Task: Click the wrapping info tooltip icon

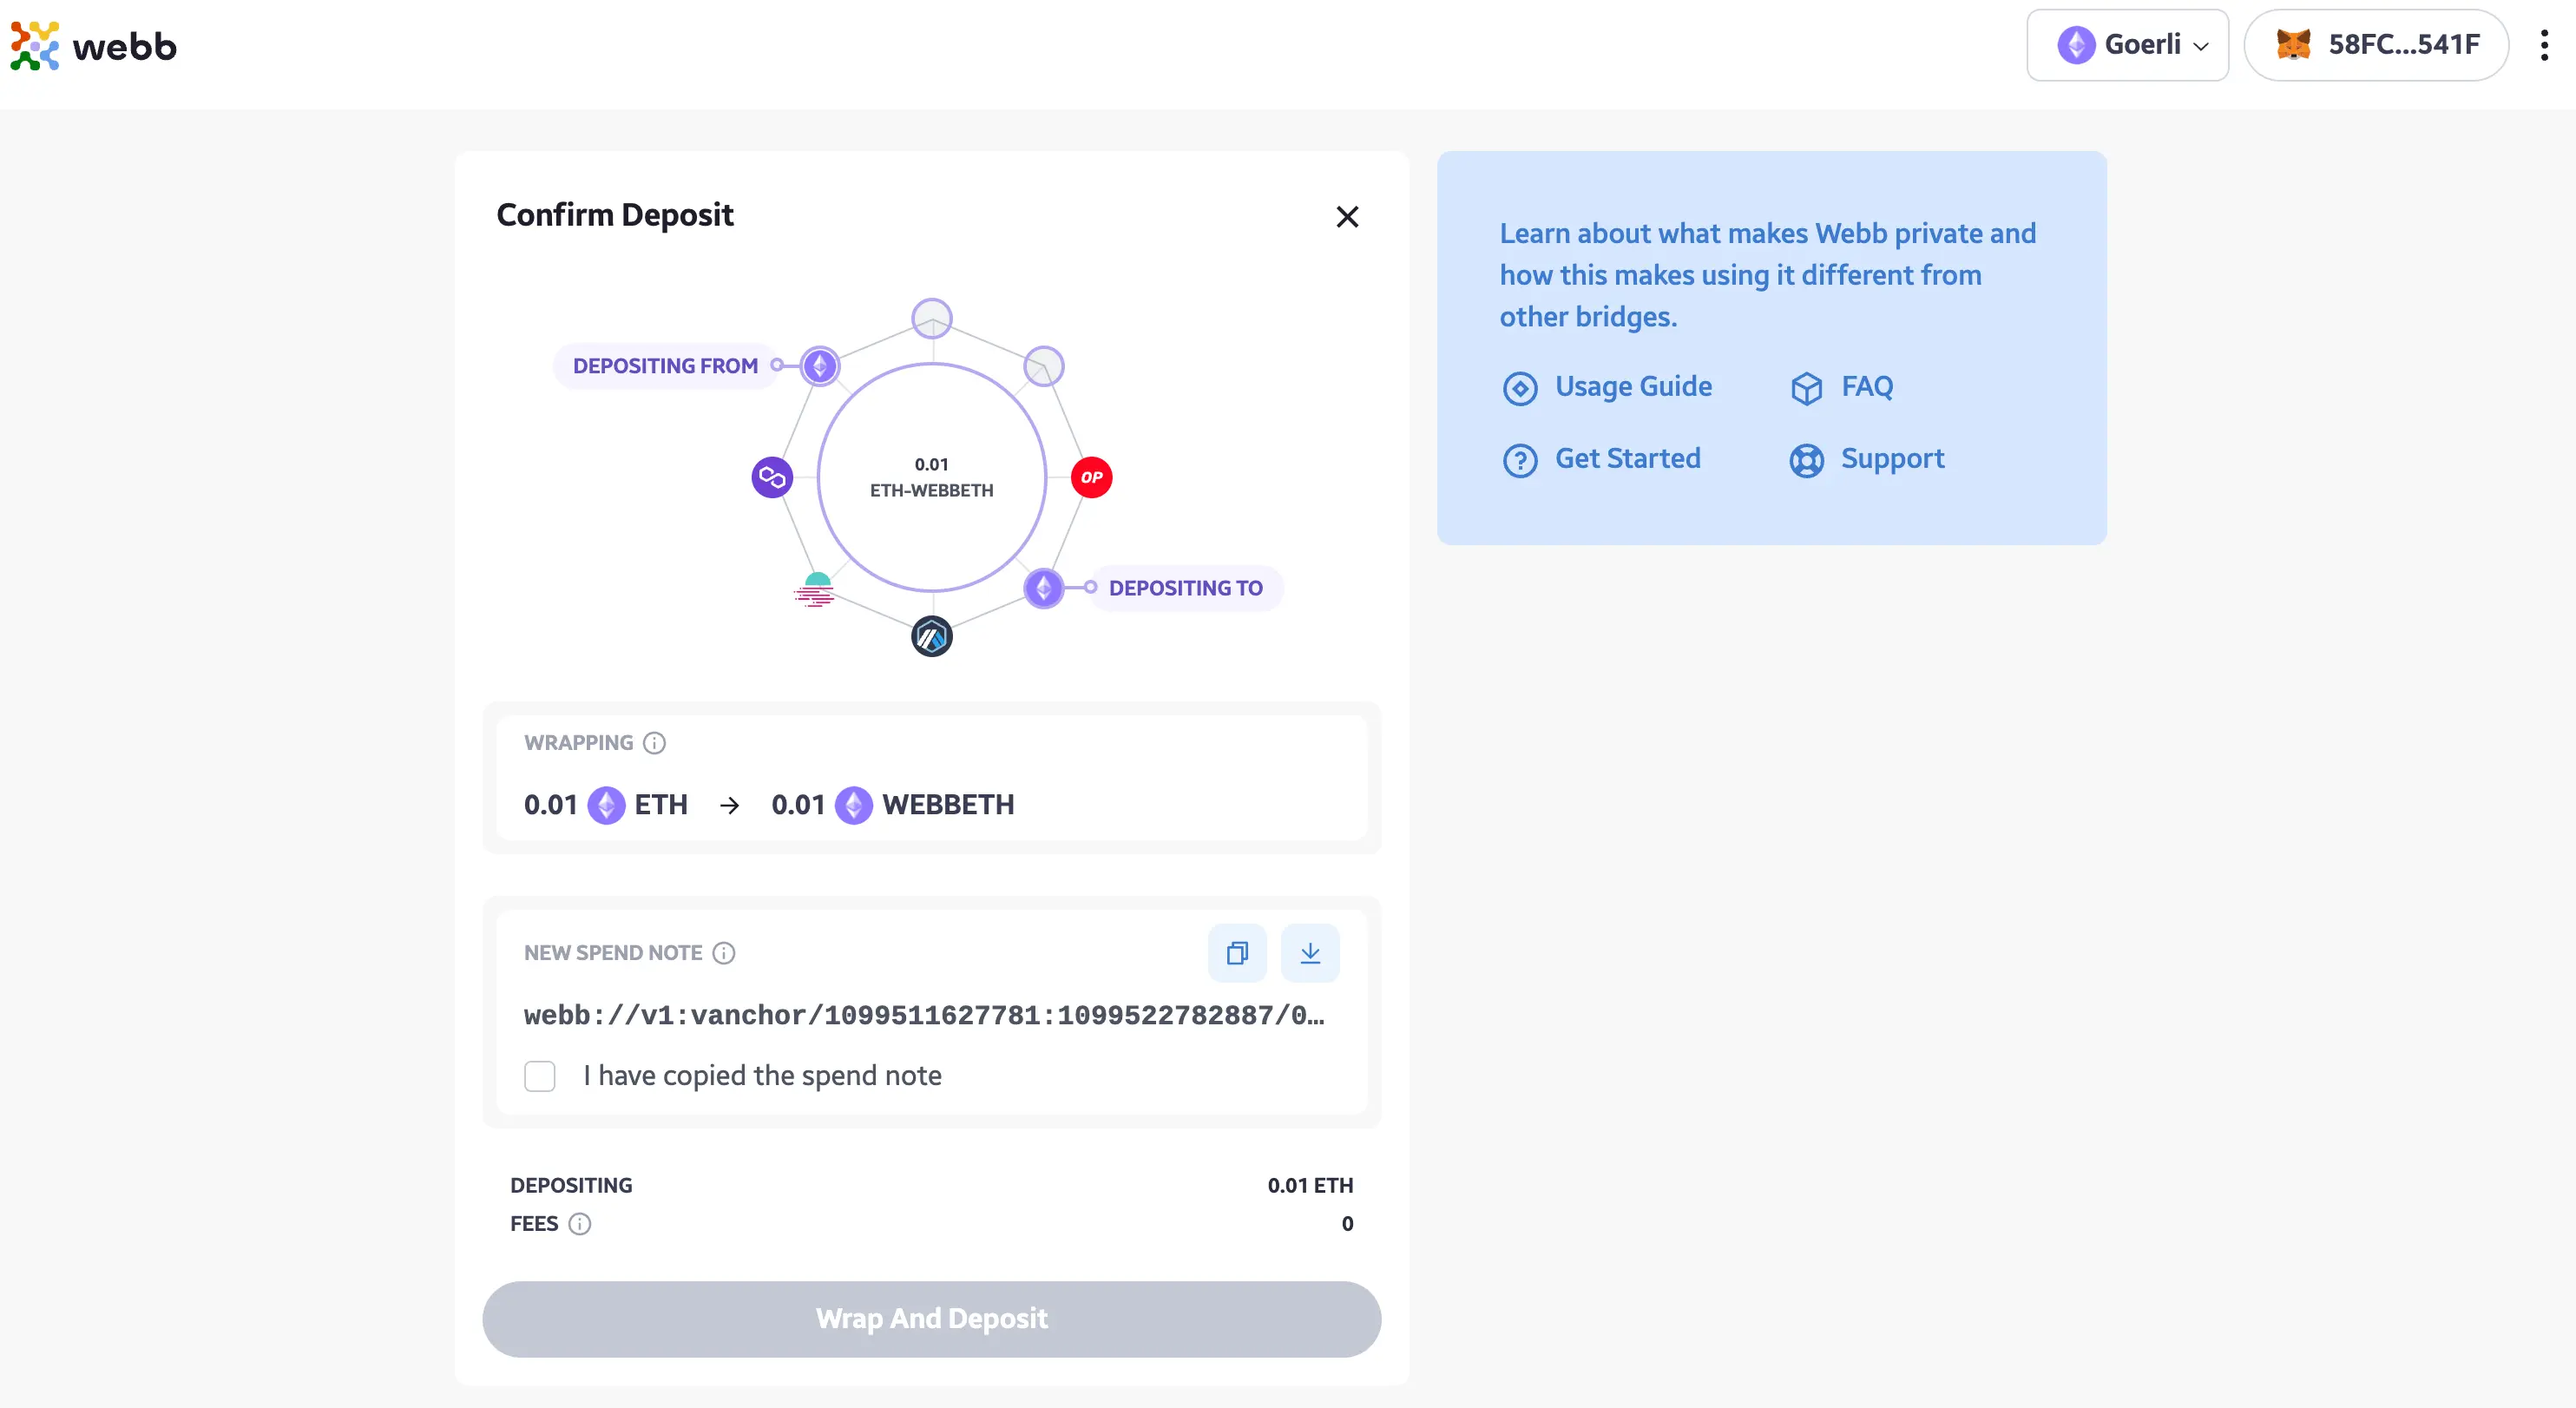Action: point(654,742)
